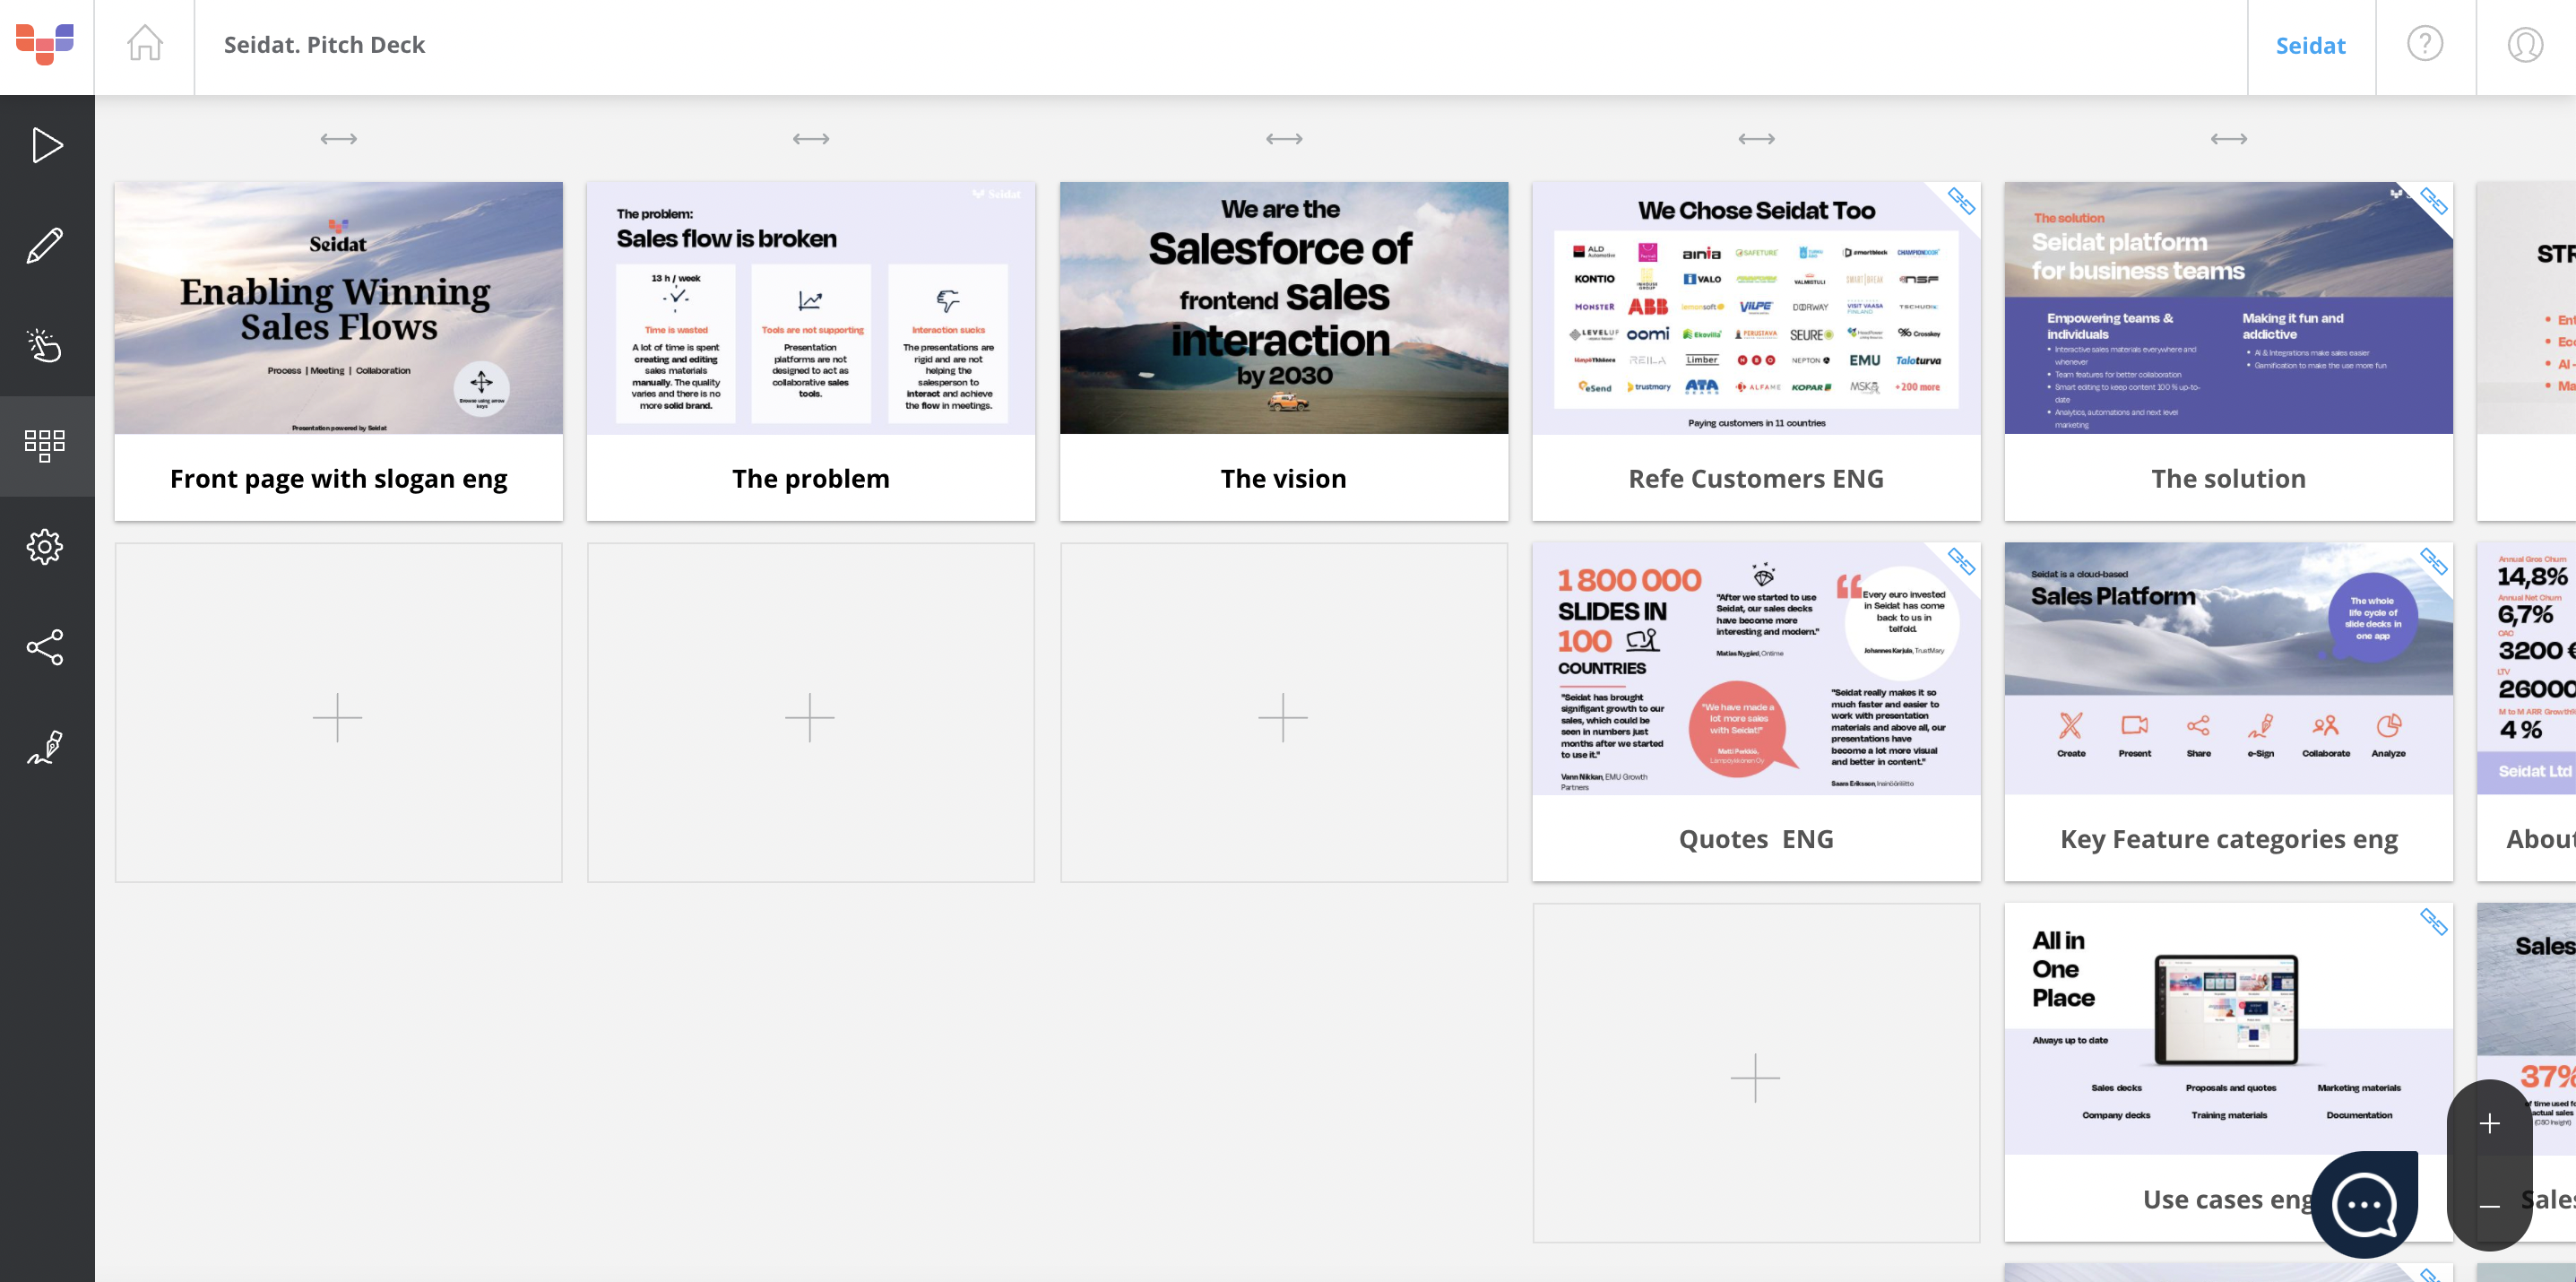
Task: Select The vision slide thumbnail
Action: tap(1284, 308)
